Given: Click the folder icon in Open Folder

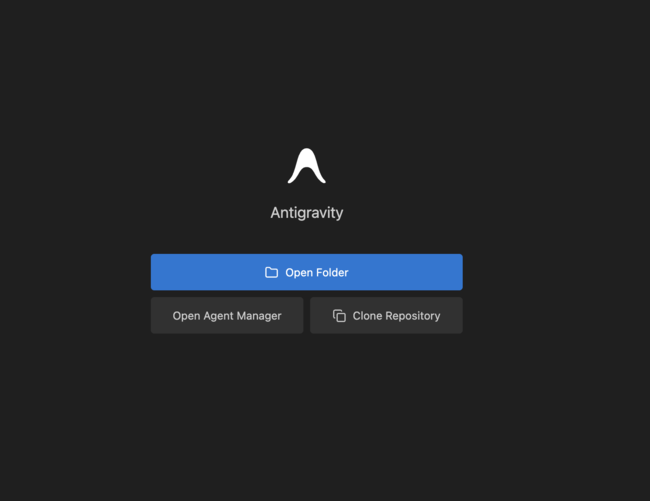Looking at the screenshot, I should 271,272.
